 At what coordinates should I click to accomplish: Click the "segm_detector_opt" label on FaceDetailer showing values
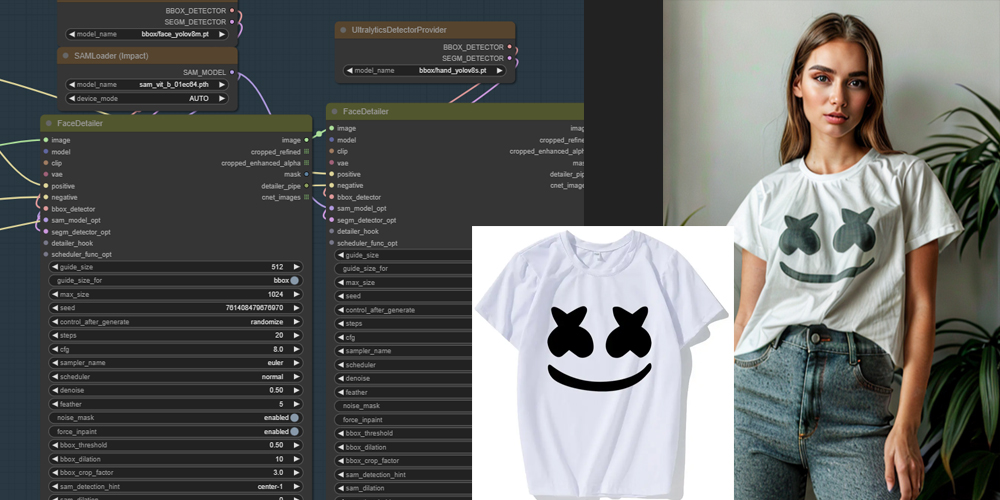[81, 232]
